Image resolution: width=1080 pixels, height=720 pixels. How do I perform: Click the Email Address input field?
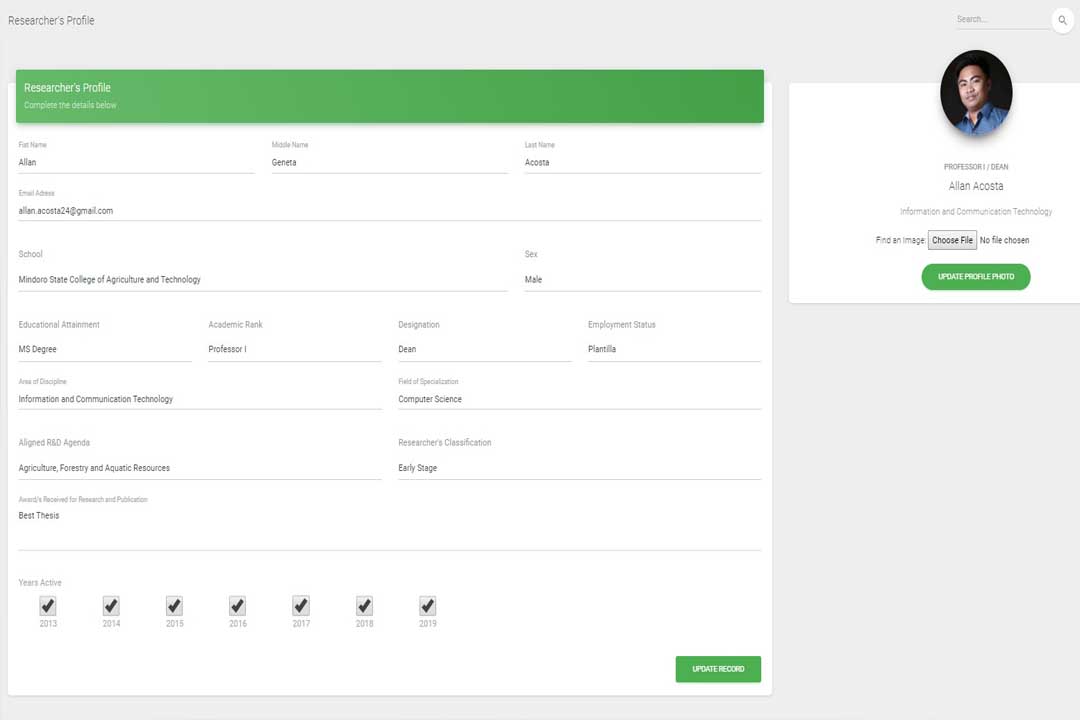(389, 211)
